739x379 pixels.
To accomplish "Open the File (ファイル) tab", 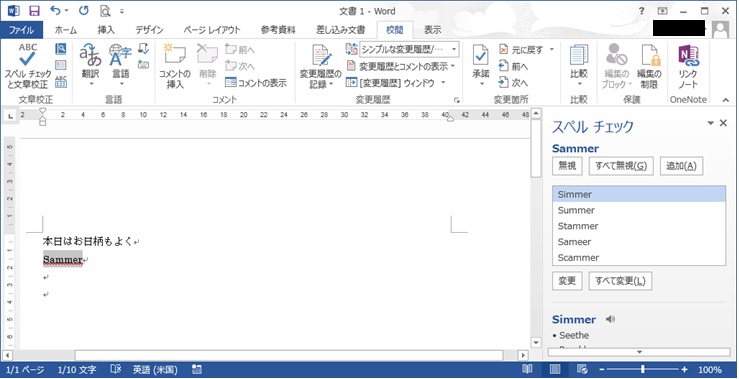I will [x=21, y=30].
